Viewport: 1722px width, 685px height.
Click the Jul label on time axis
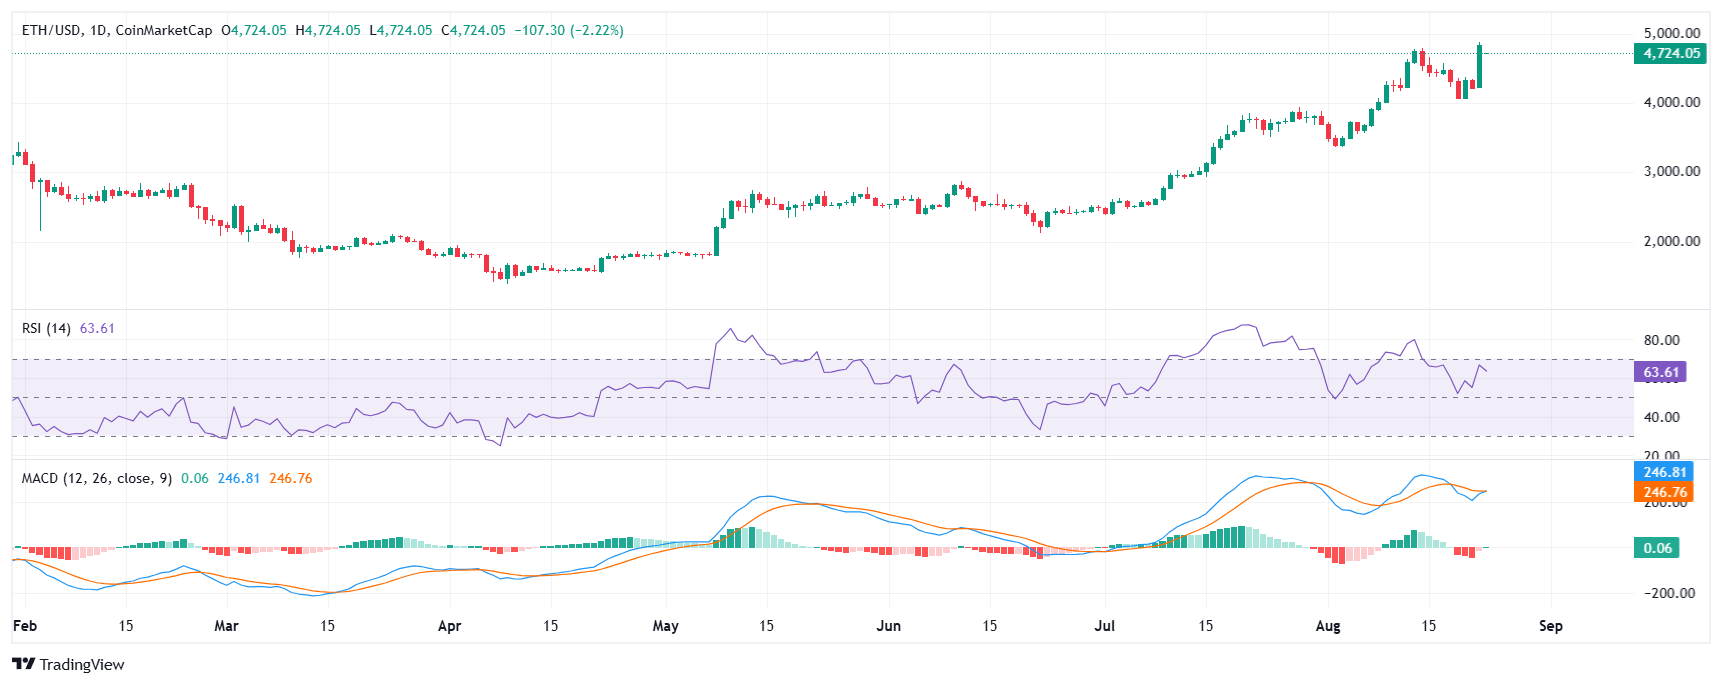pyautogui.click(x=1104, y=626)
